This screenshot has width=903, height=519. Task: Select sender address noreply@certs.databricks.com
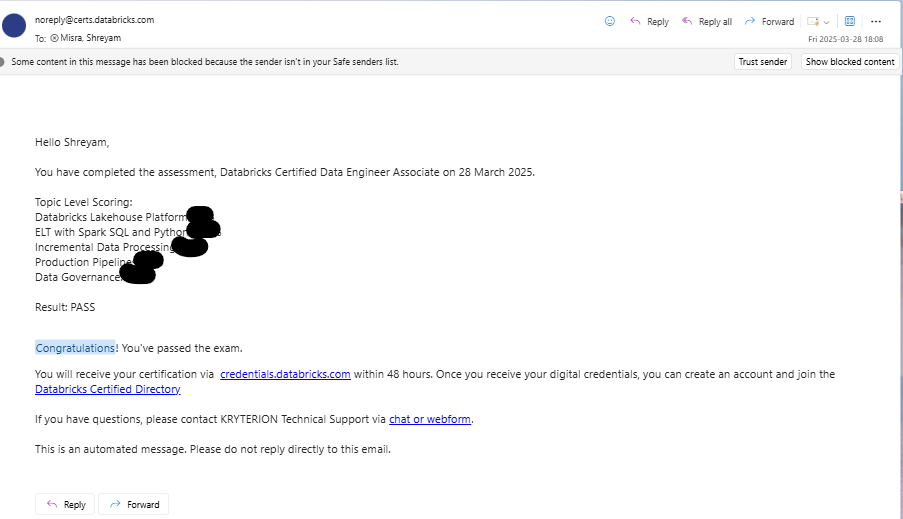94,20
